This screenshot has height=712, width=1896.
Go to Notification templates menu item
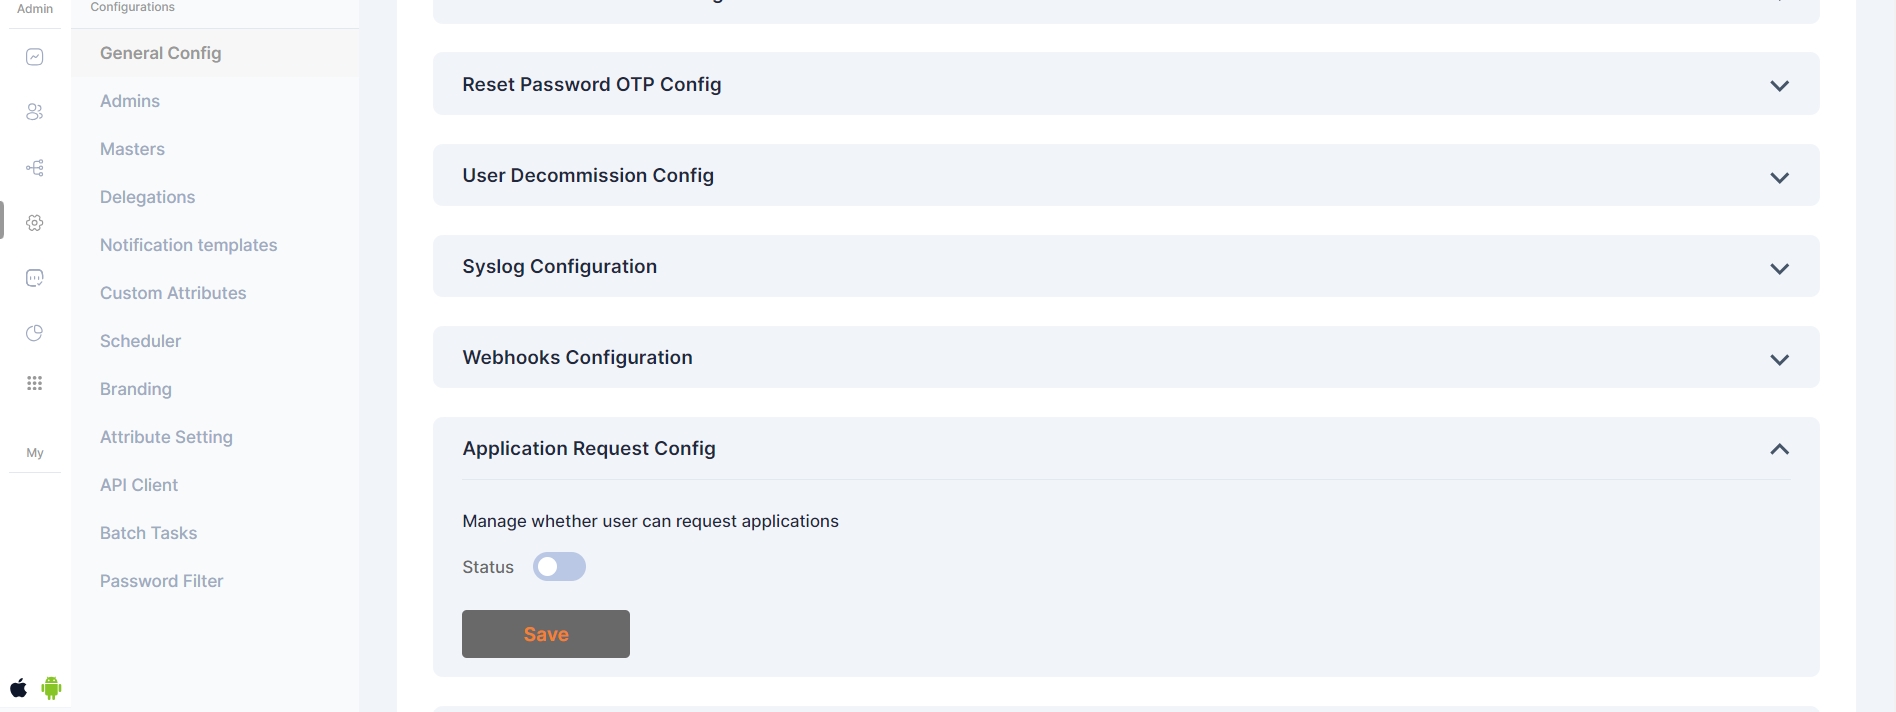click(x=188, y=245)
